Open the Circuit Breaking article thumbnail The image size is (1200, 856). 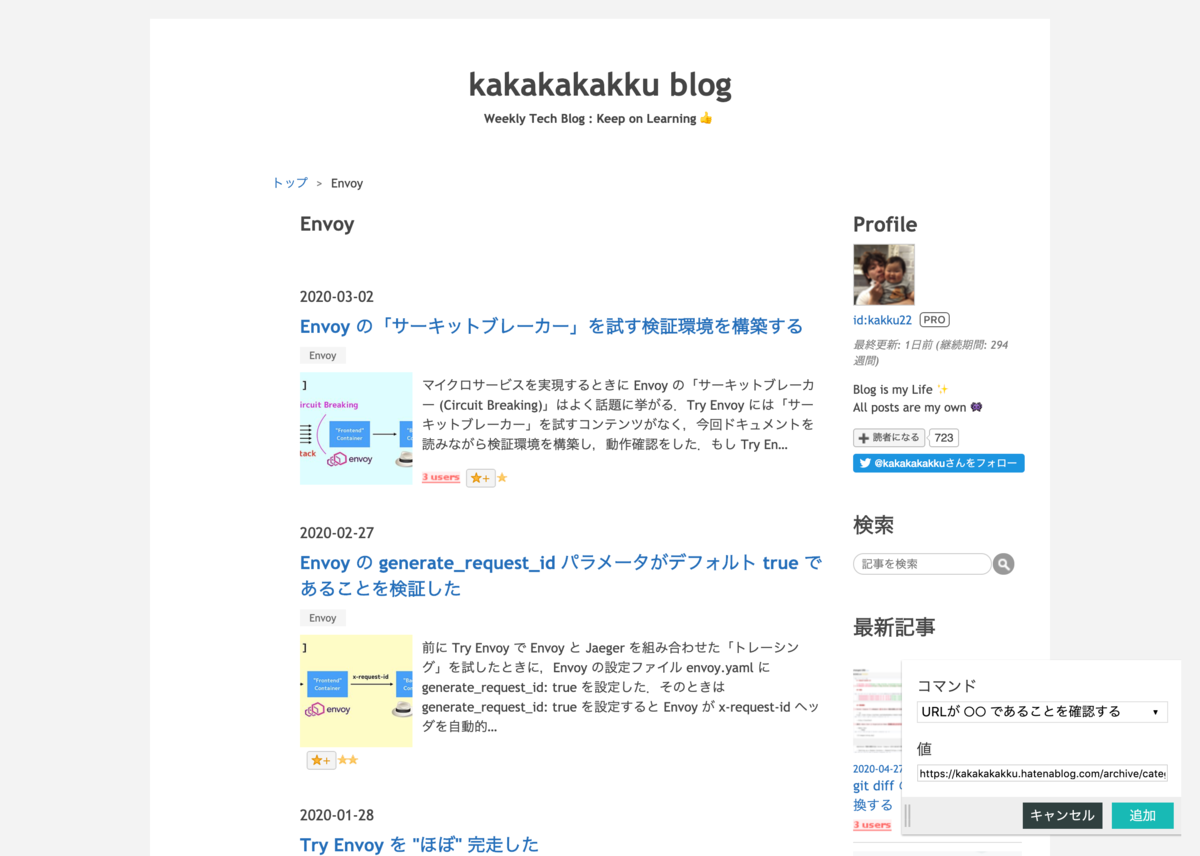pyautogui.click(x=356, y=428)
